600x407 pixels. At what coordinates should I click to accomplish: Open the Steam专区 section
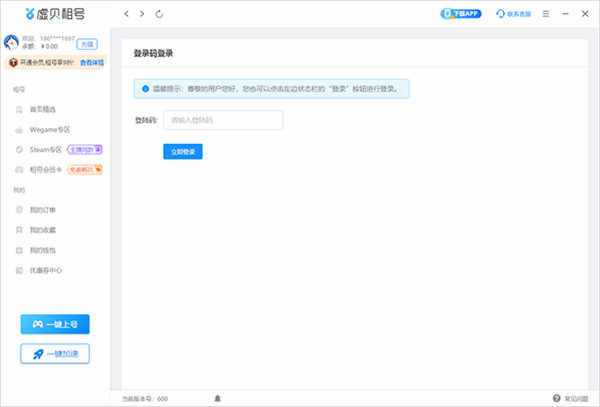(x=46, y=150)
